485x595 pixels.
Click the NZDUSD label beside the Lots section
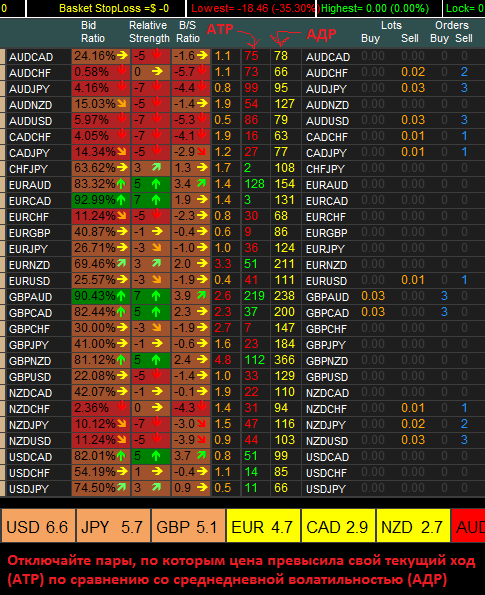coord(327,441)
